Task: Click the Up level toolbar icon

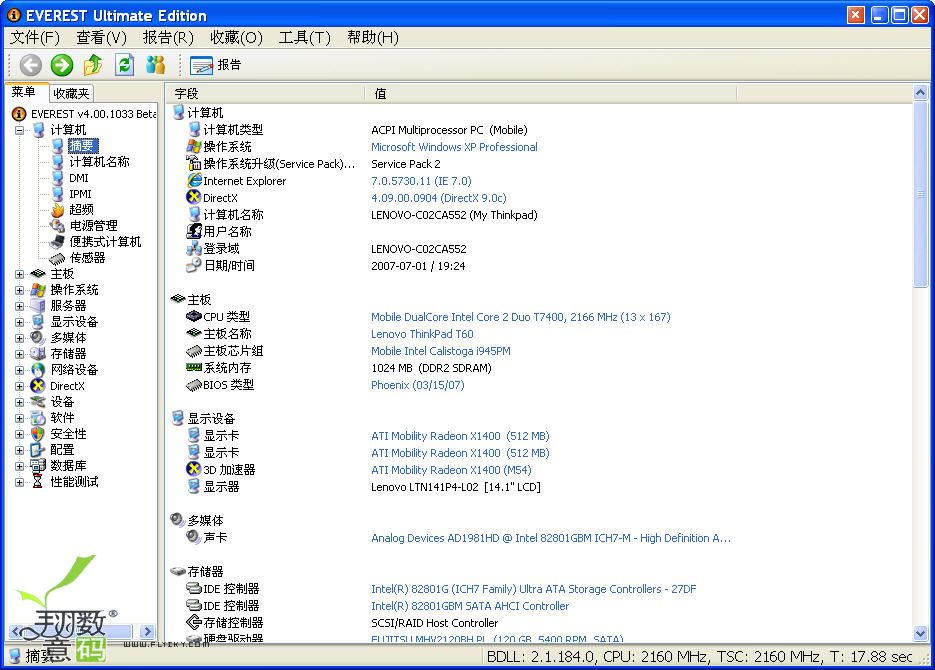Action: (x=93, y=64)
